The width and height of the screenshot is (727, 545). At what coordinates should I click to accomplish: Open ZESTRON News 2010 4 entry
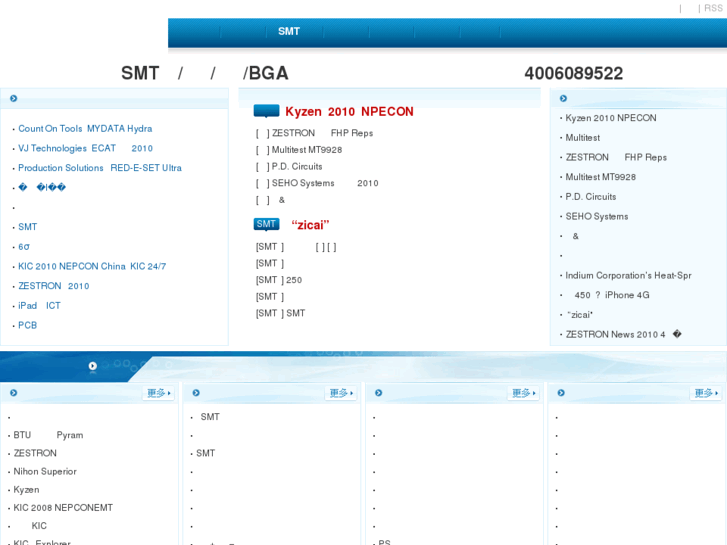pos(623,334)
